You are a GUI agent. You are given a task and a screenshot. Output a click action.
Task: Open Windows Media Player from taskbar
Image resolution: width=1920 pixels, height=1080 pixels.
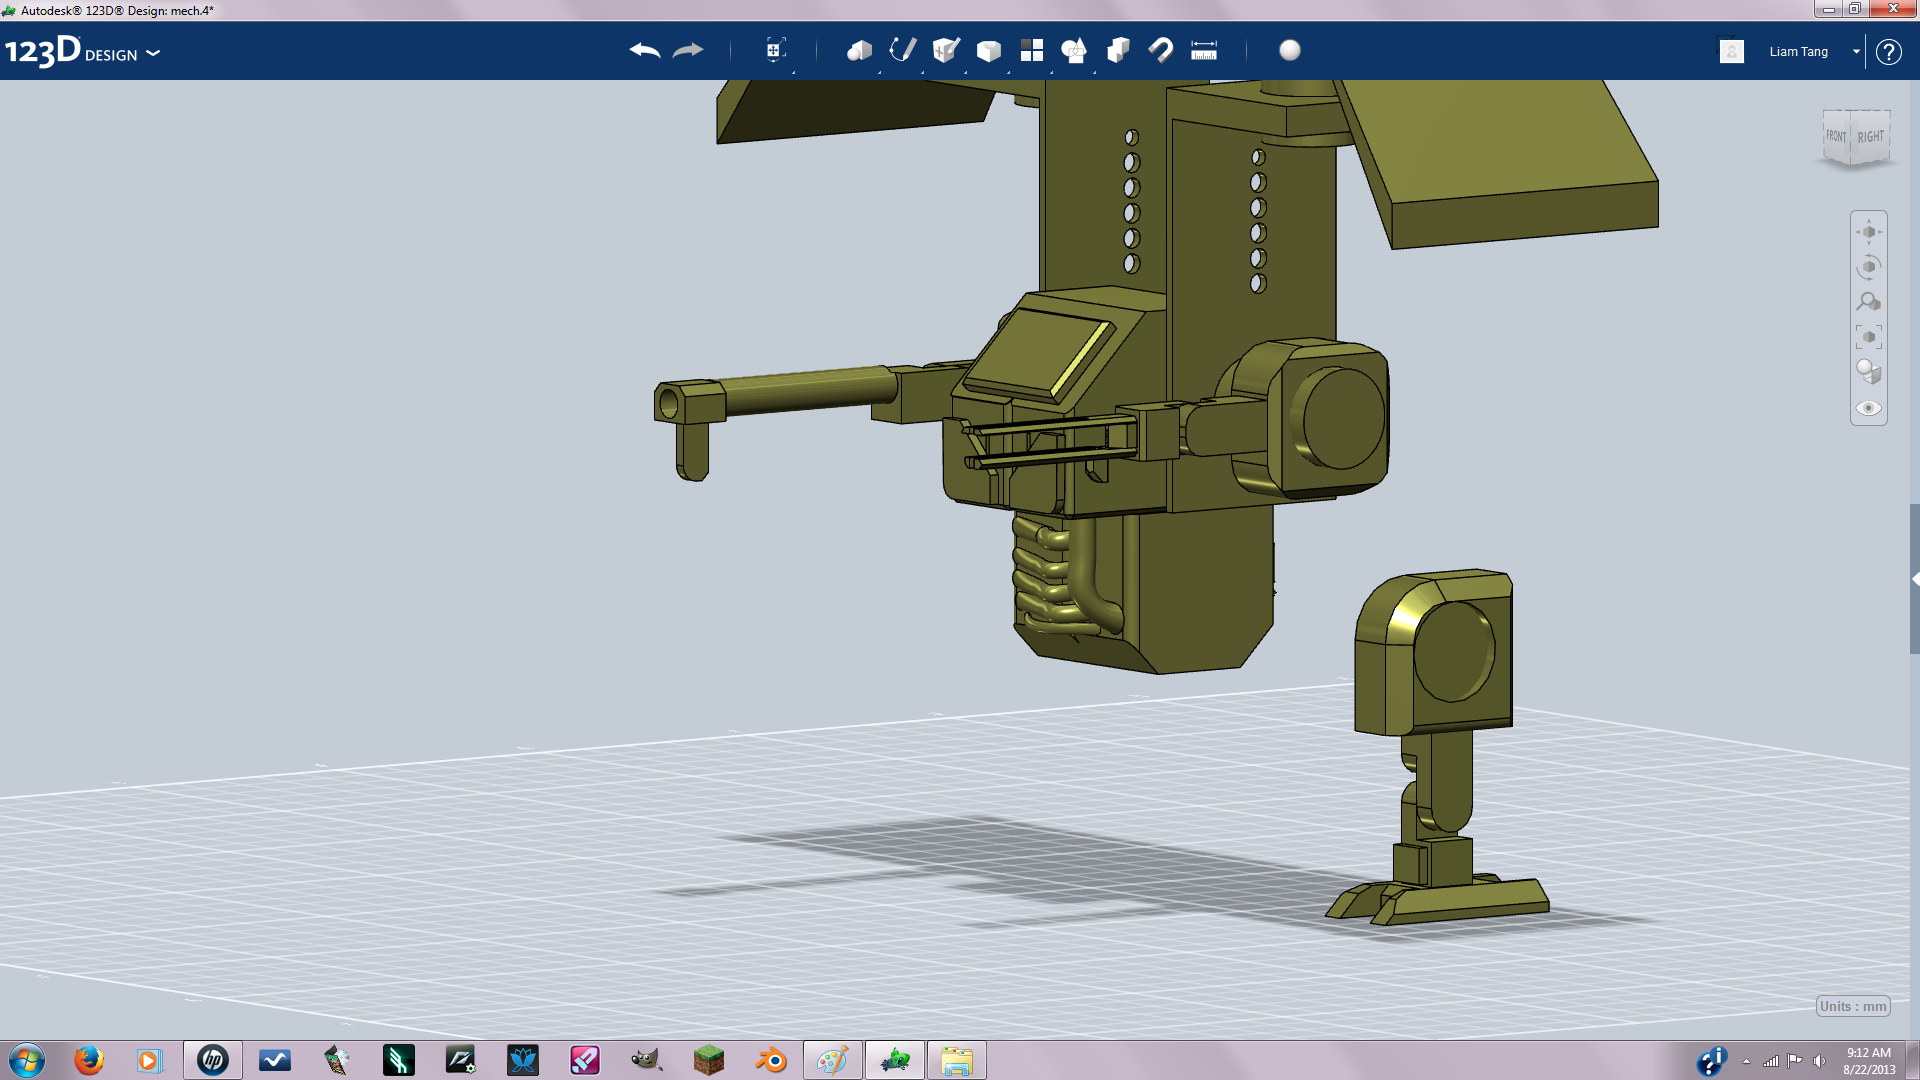[150, 1060]
